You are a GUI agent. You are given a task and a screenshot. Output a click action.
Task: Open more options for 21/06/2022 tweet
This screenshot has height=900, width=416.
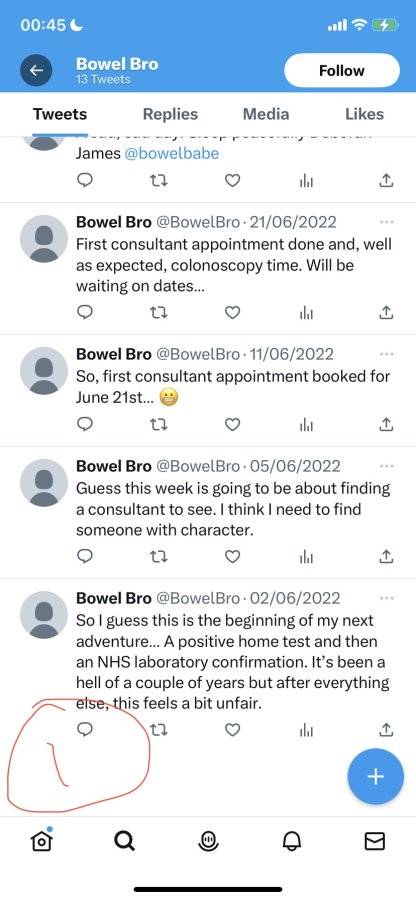387,222
